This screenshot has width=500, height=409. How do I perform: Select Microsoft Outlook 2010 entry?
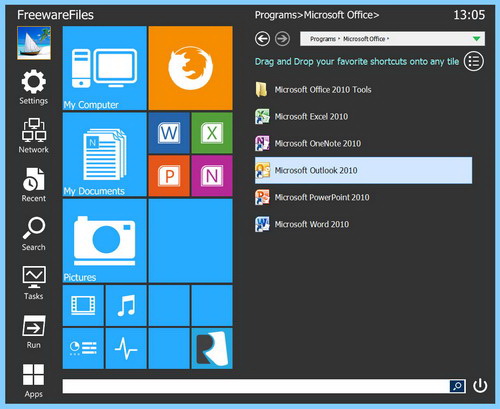pos(363,170)
